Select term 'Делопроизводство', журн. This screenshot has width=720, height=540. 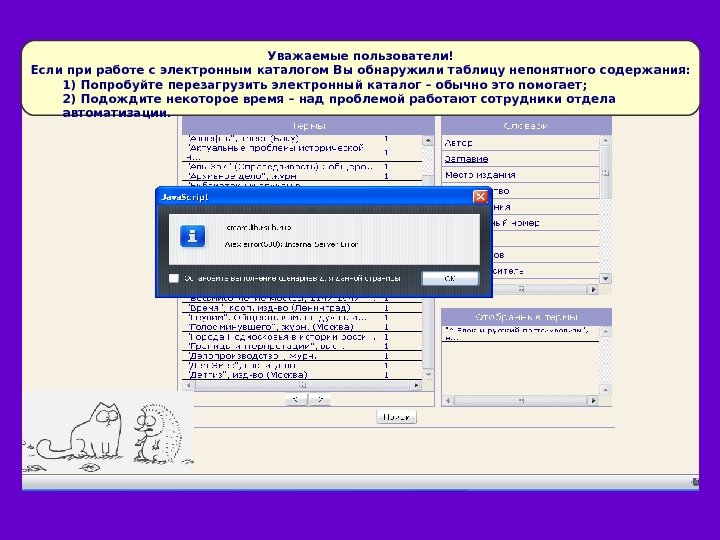[x=303, y=356]
